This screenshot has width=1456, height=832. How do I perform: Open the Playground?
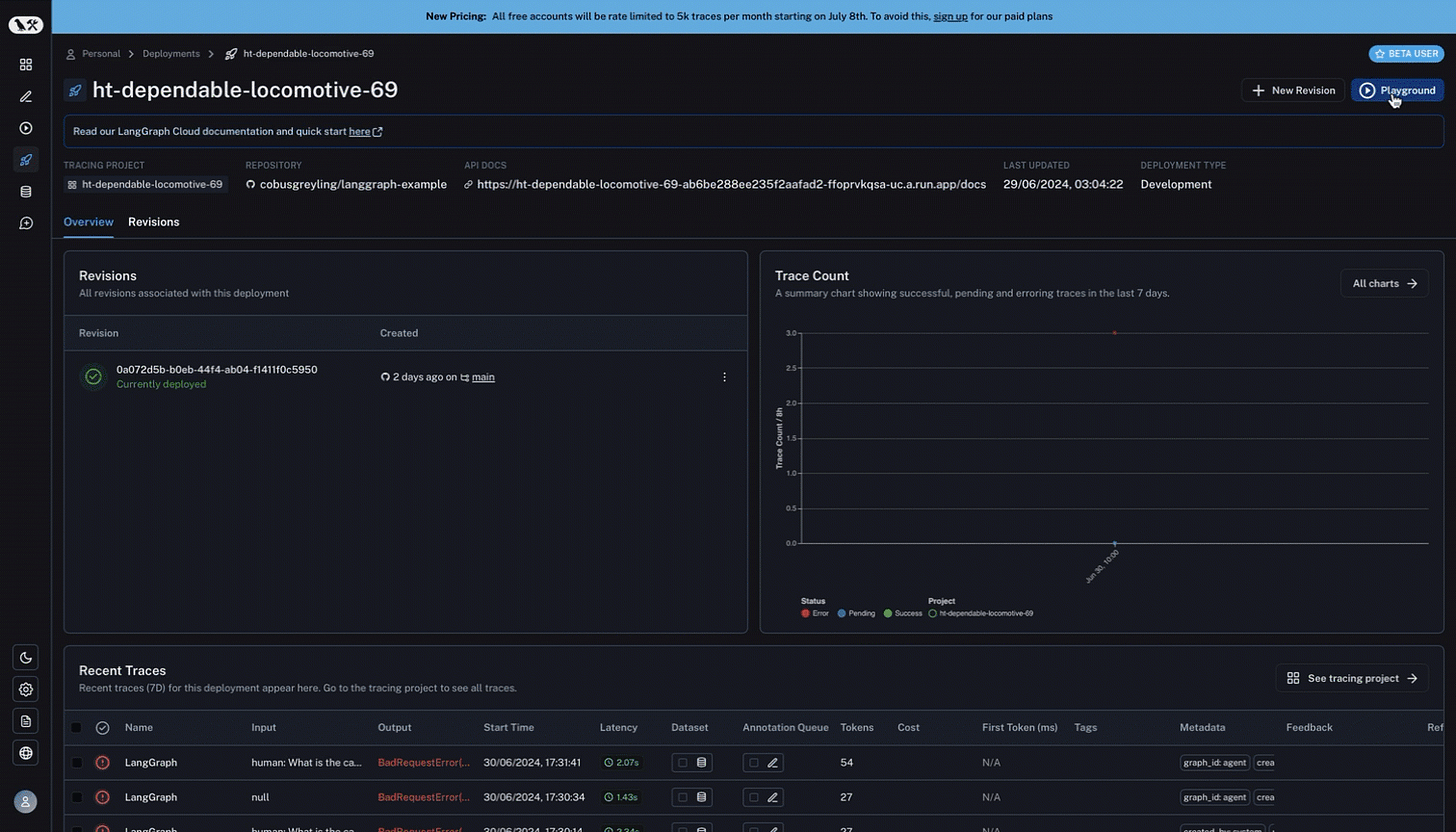click(x=1397, y=90)
